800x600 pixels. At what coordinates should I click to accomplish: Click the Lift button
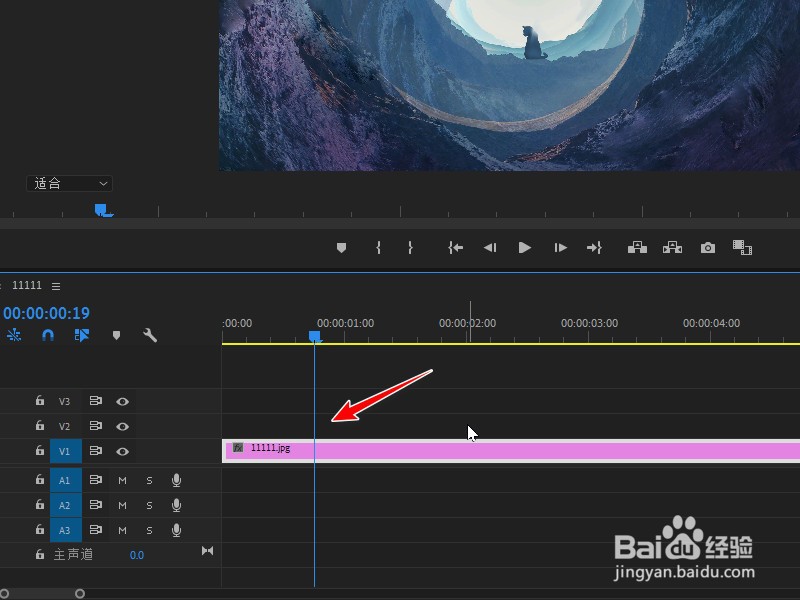637,248
